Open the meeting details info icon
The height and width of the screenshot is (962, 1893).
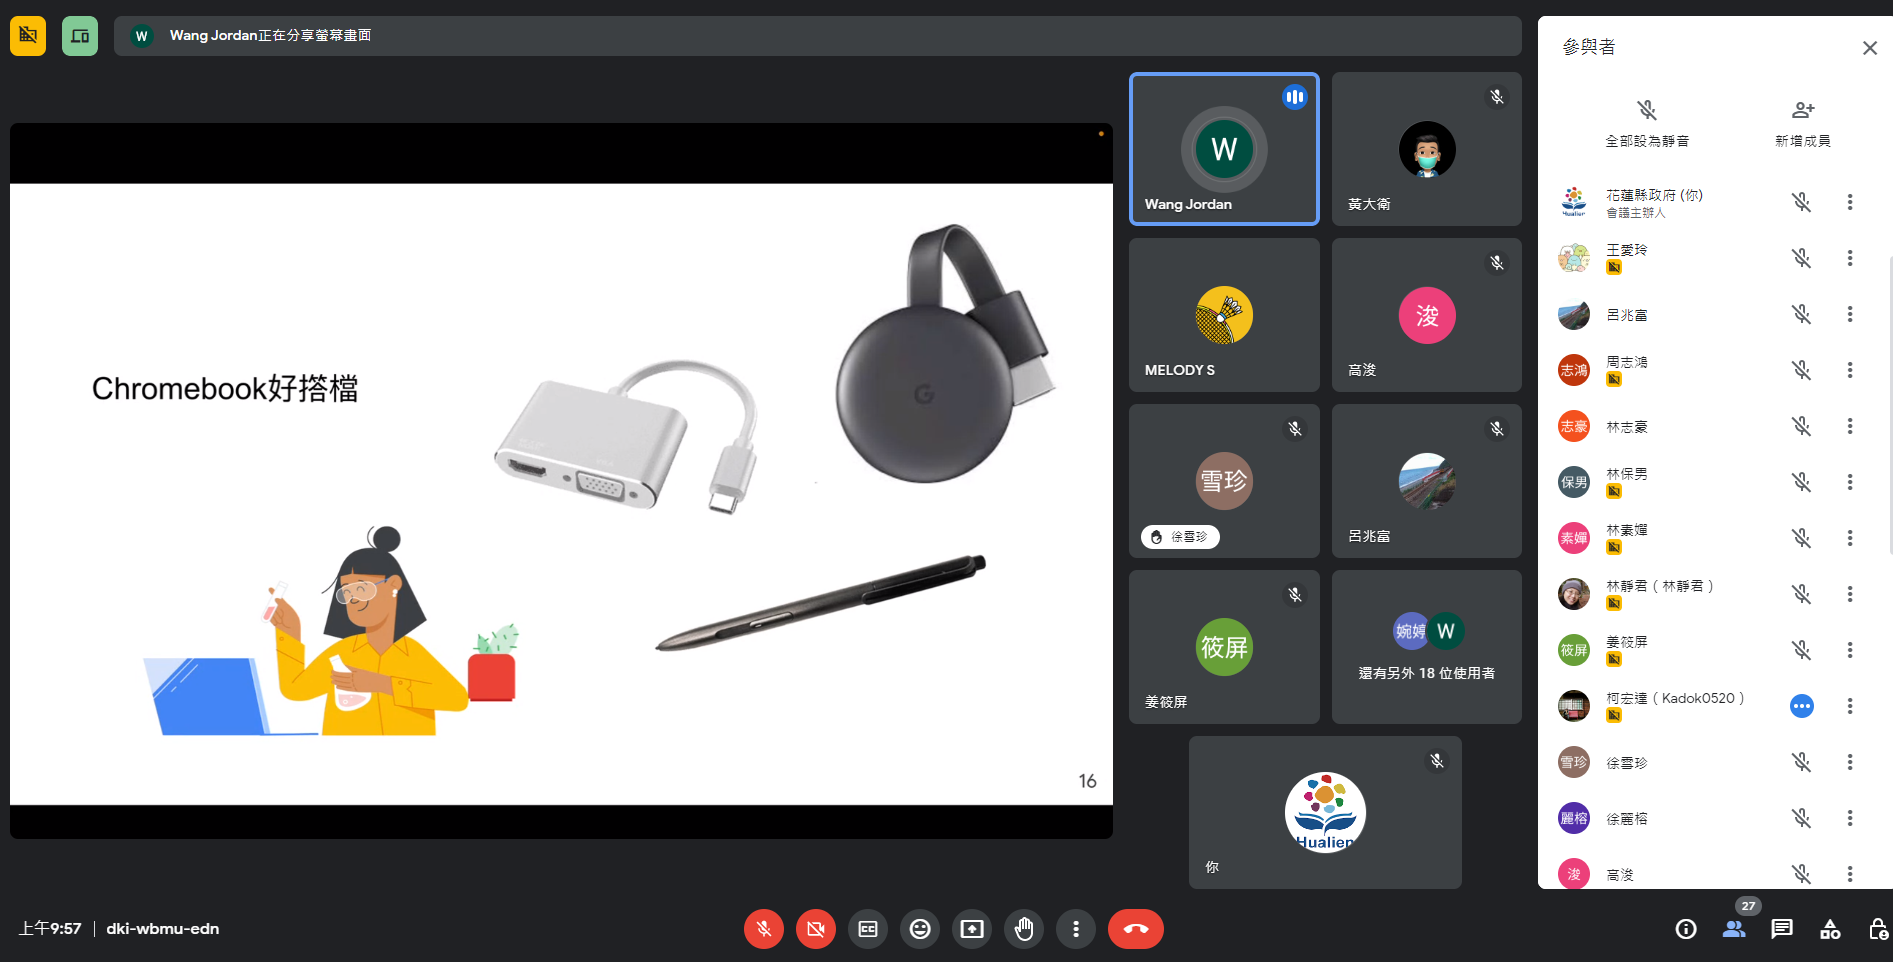[x=1686, y=929]
